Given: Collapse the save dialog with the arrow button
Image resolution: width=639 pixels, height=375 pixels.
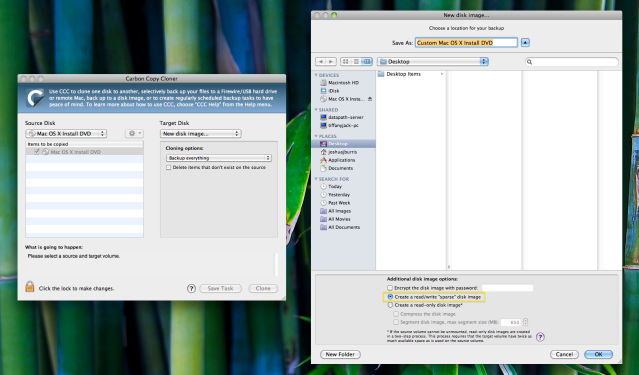Looking at the screenshot, I should click(525, 42).
